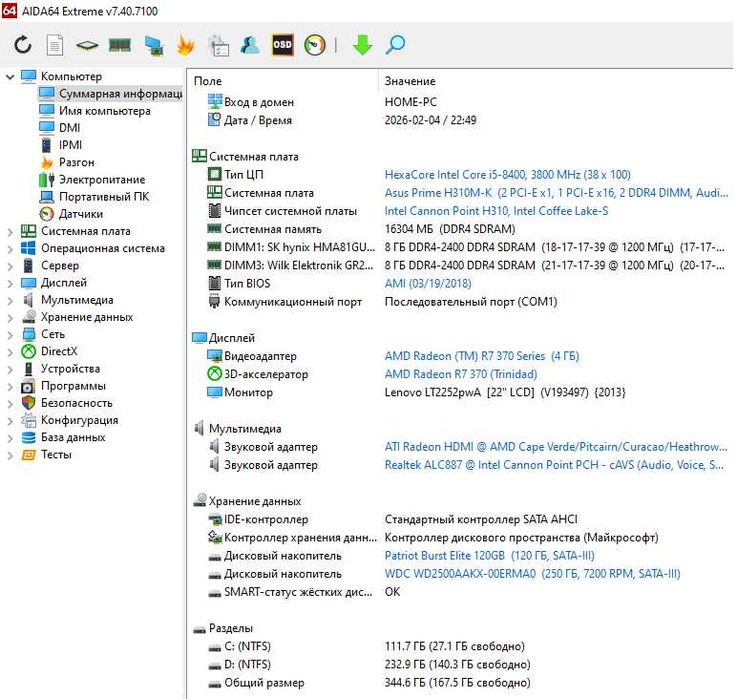
Task: Expand the Хранение данных tree node
Action: coord(10,318)
